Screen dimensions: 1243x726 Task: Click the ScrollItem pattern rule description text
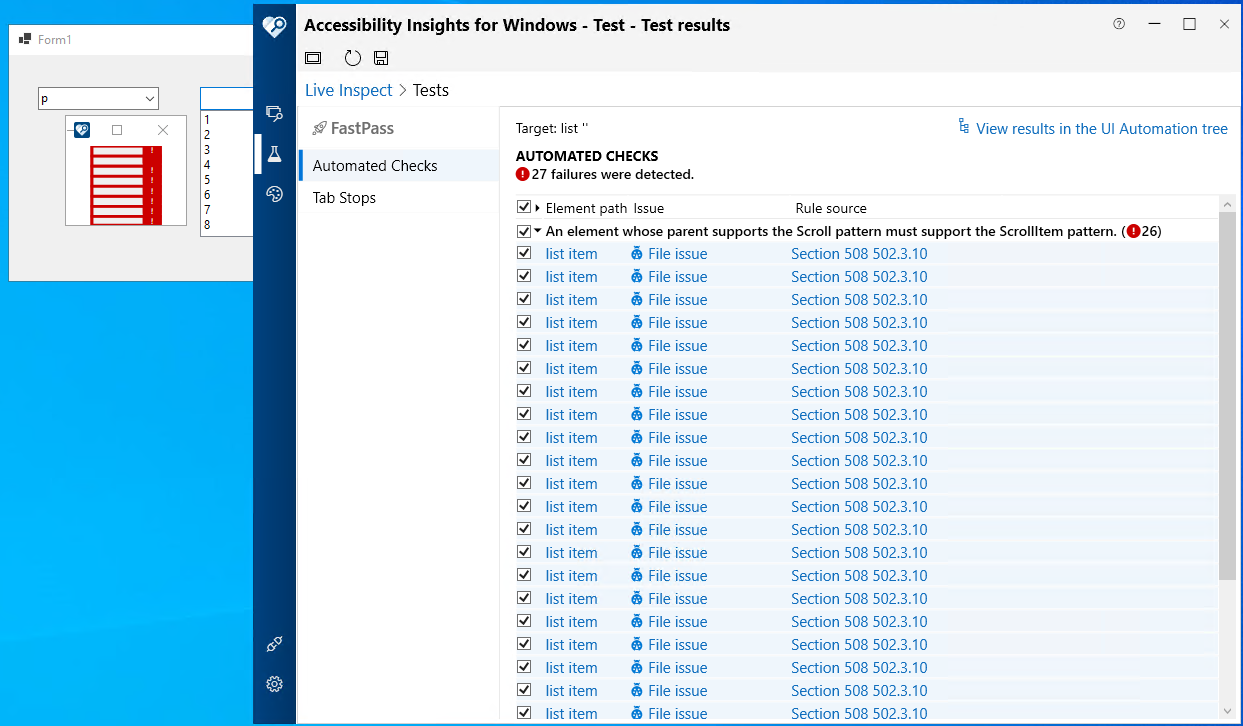[831, 231]
